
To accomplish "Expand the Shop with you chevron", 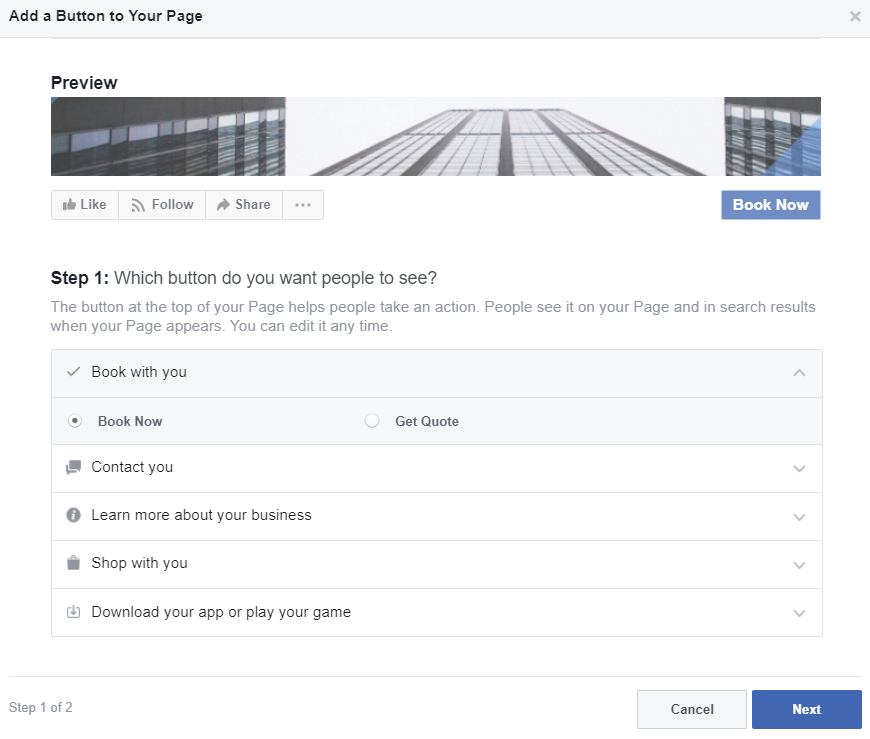I will click(799, 565).
